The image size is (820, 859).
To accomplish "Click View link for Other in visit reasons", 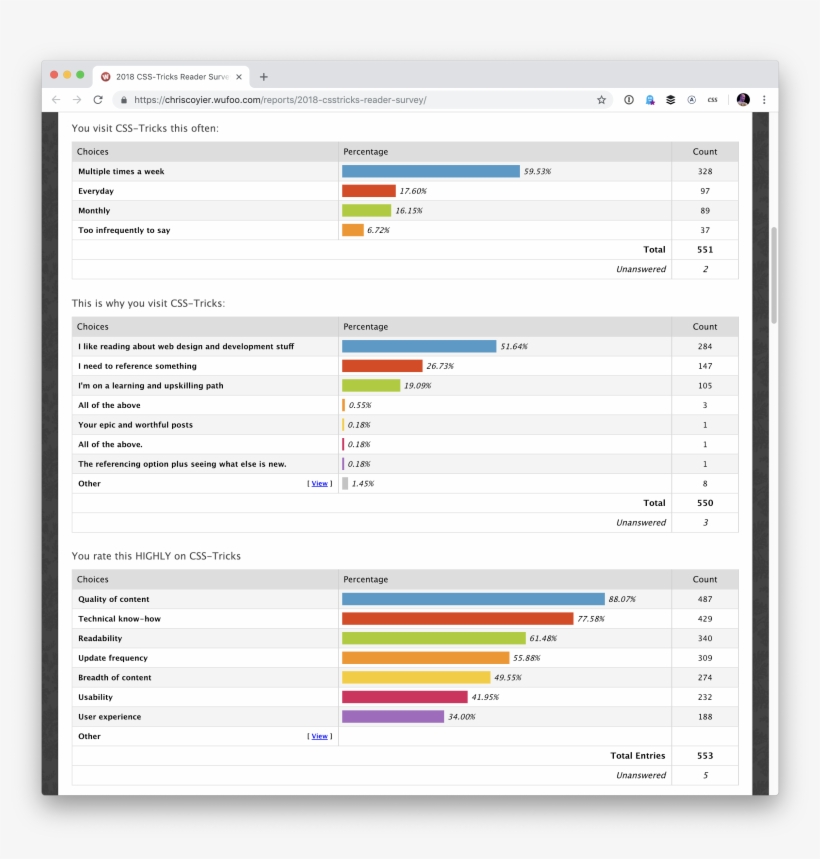I will tap(319, 484).
